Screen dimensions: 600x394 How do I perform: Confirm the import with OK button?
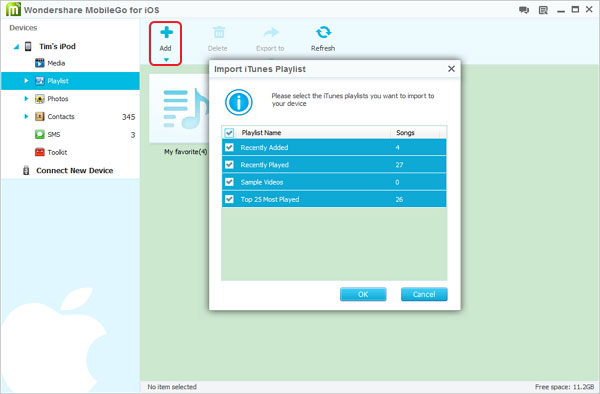point(363,294)
